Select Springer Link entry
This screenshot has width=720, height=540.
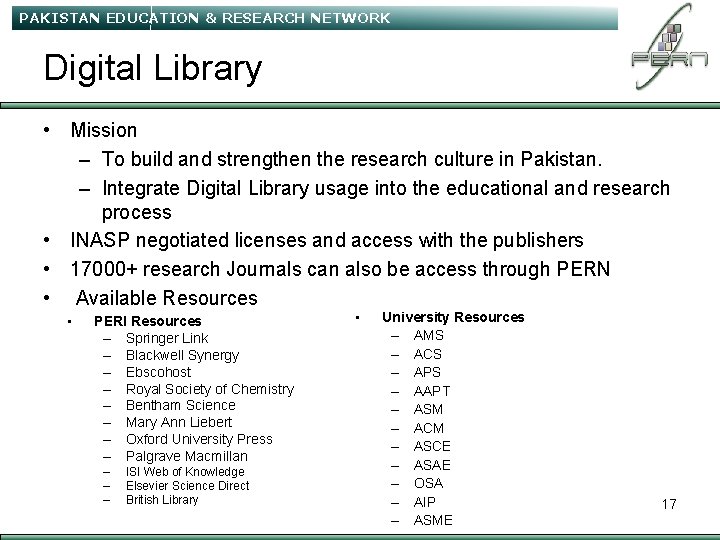click(x=167, y=338)
